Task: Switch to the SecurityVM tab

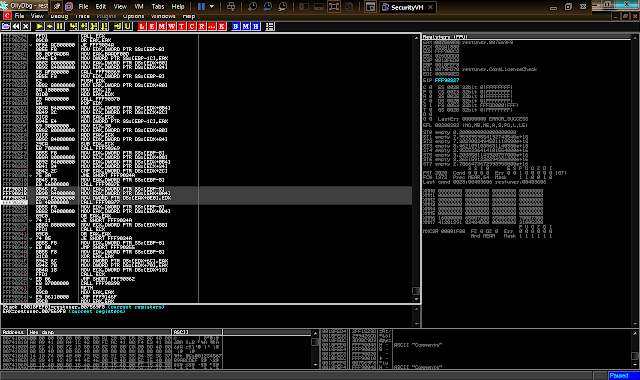Action: pyautogui.click(x=407, y=7)
